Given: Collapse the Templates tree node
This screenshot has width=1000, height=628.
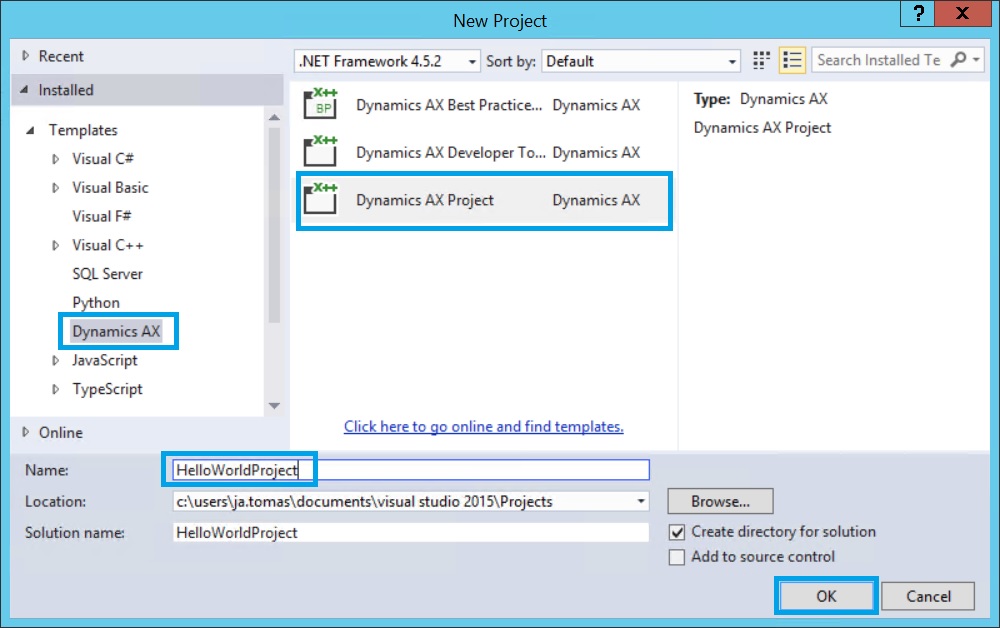Looking at the screenshot, I should coord(30,130).
